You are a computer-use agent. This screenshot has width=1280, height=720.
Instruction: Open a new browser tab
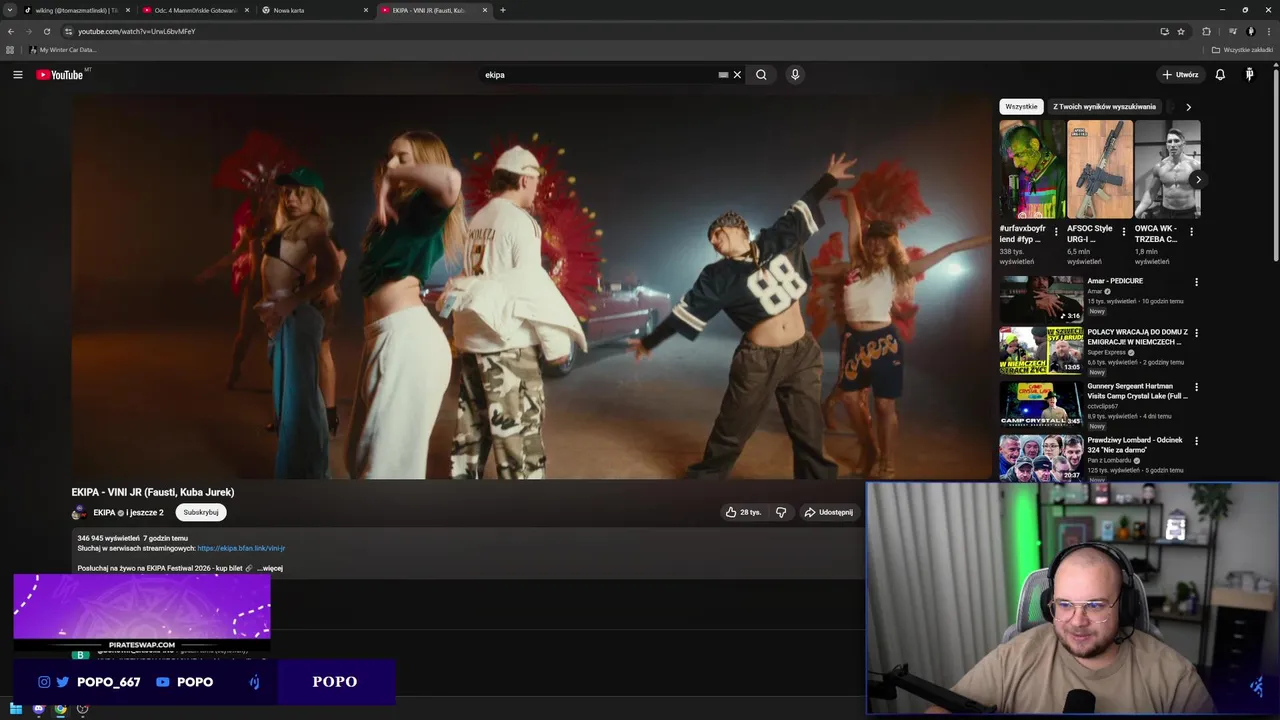pyautogui.click(x=502, y=10)
